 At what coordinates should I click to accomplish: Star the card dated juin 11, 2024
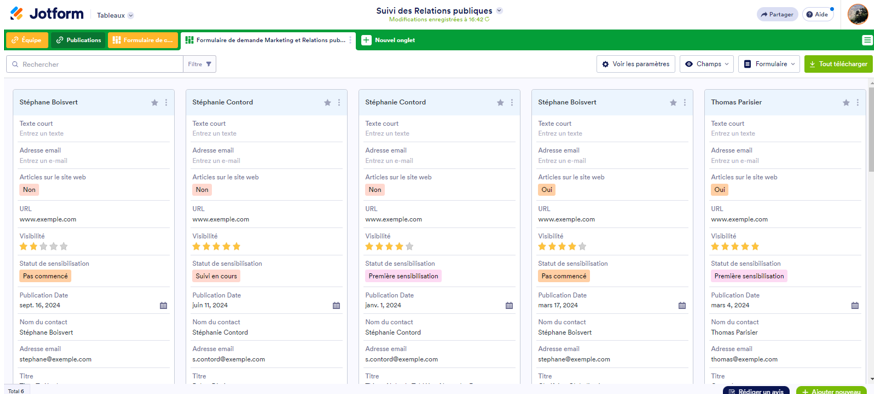click(x=328, y=103)
